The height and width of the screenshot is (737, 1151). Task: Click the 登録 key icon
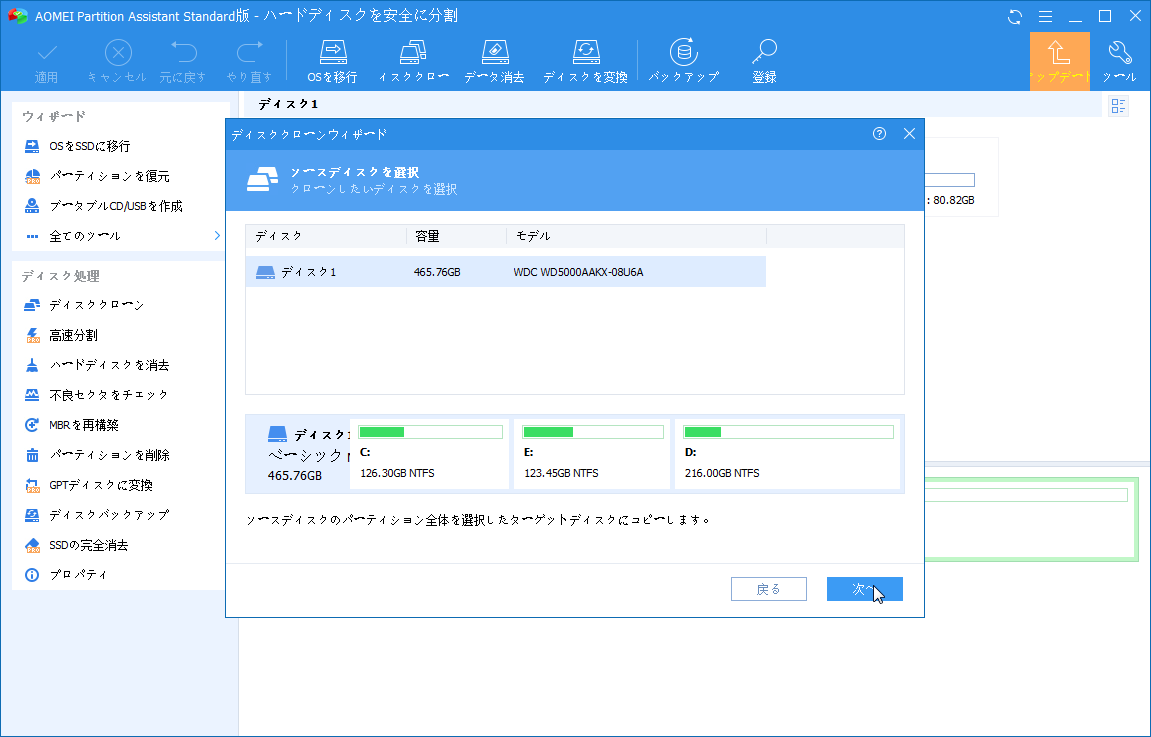point(764,62)
